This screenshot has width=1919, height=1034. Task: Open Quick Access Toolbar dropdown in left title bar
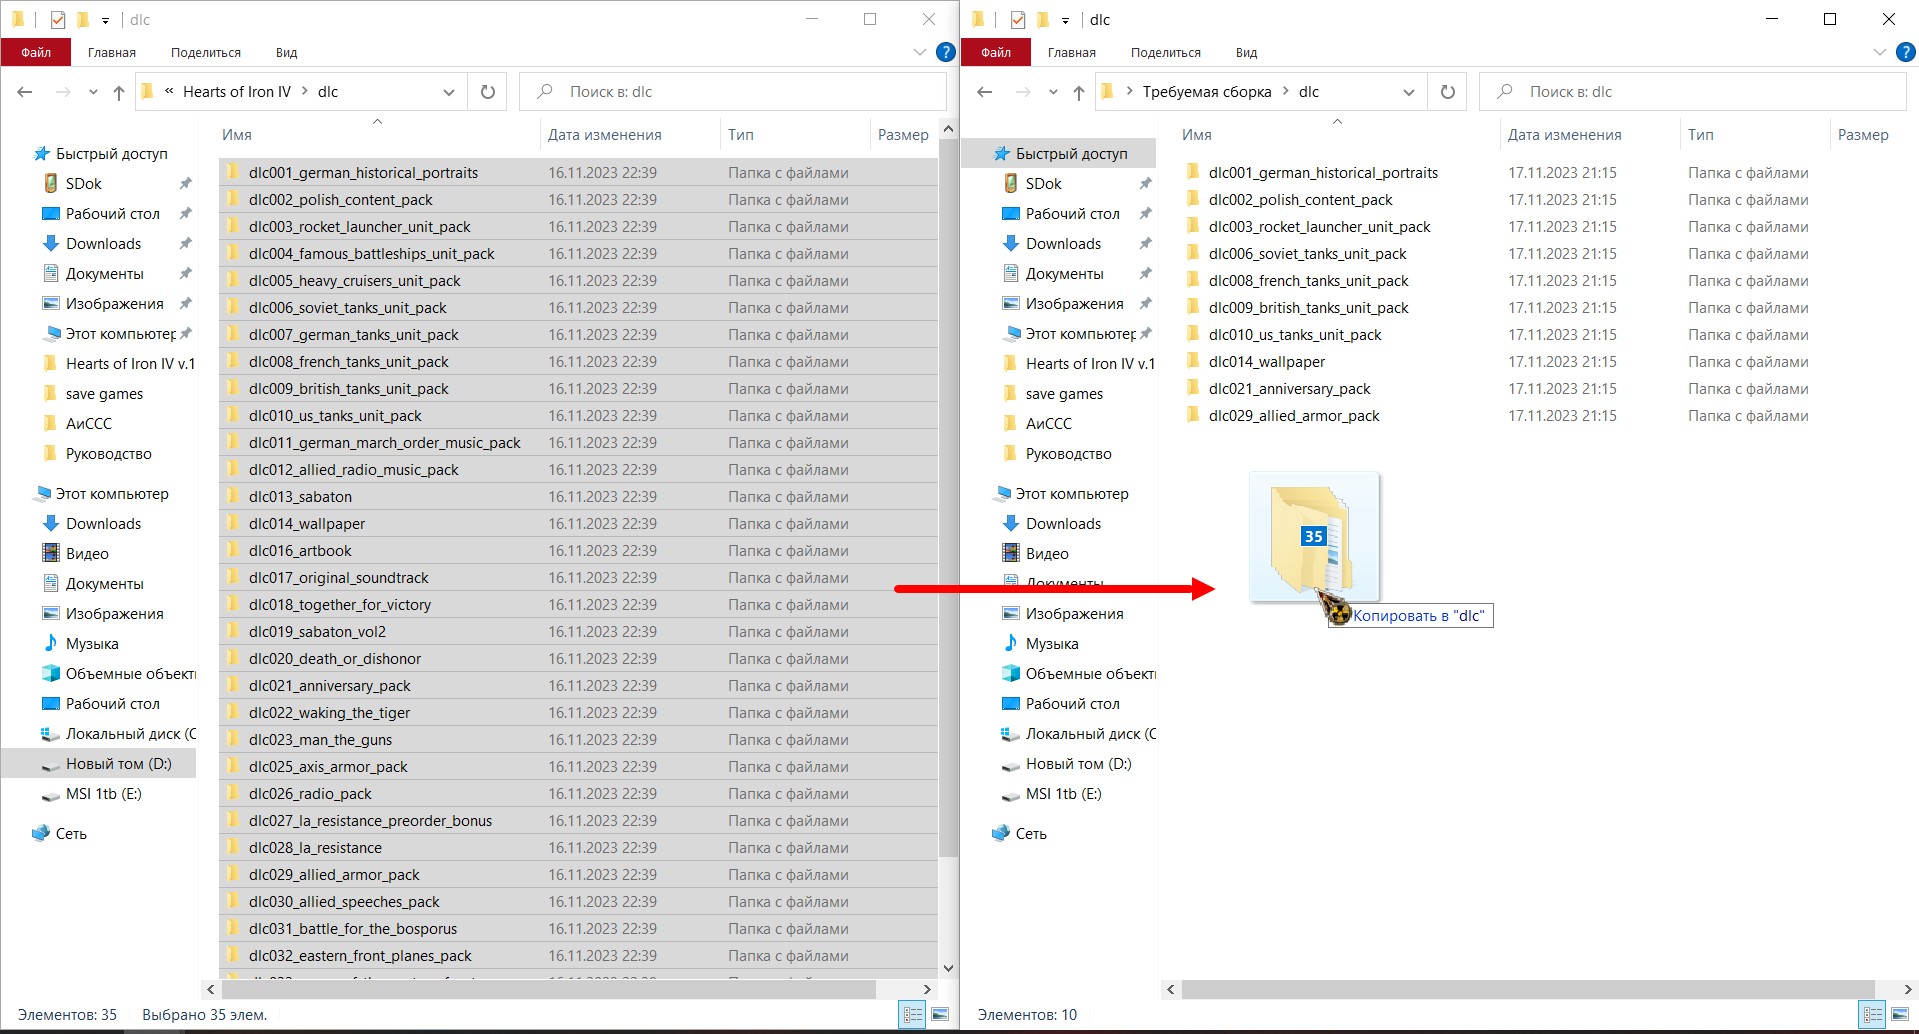click(x=105, y=20)
